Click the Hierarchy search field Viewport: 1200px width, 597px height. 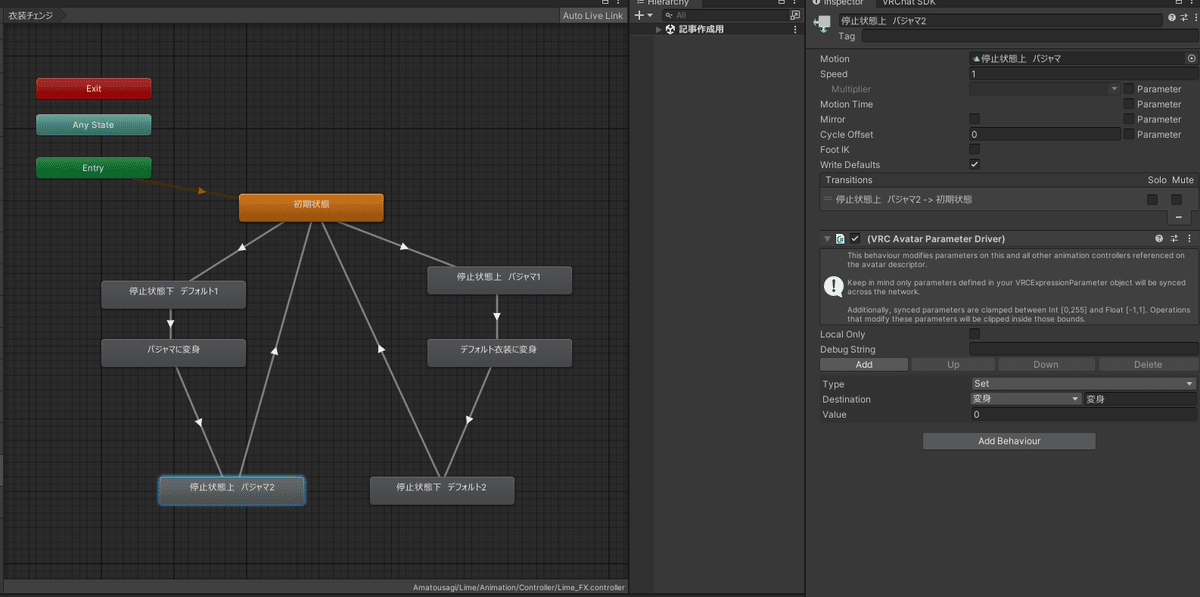coord(728,16)
